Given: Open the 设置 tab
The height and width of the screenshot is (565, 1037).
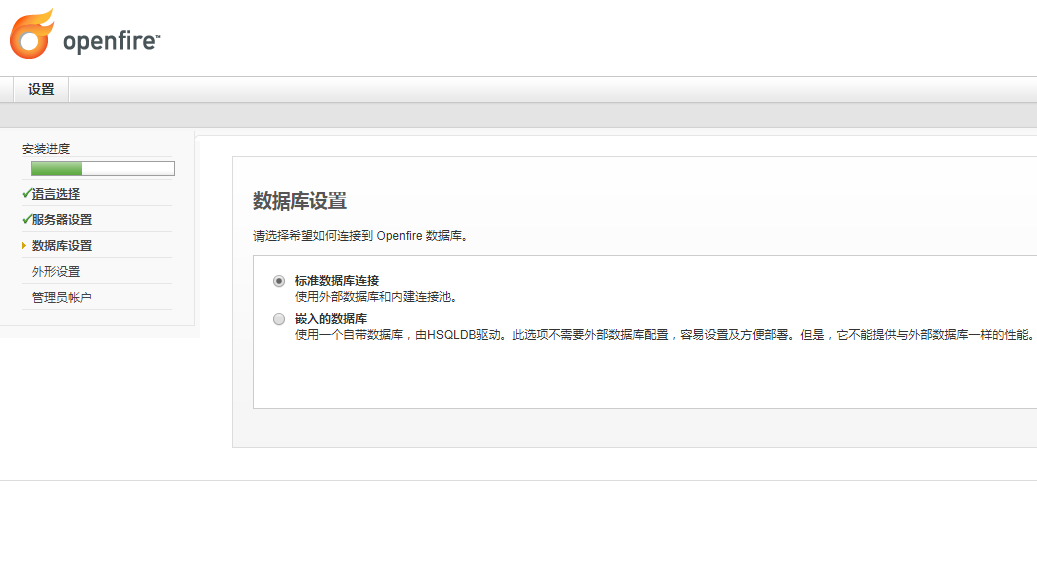Looking at the screenshot, I should click(x=41, y=89).
